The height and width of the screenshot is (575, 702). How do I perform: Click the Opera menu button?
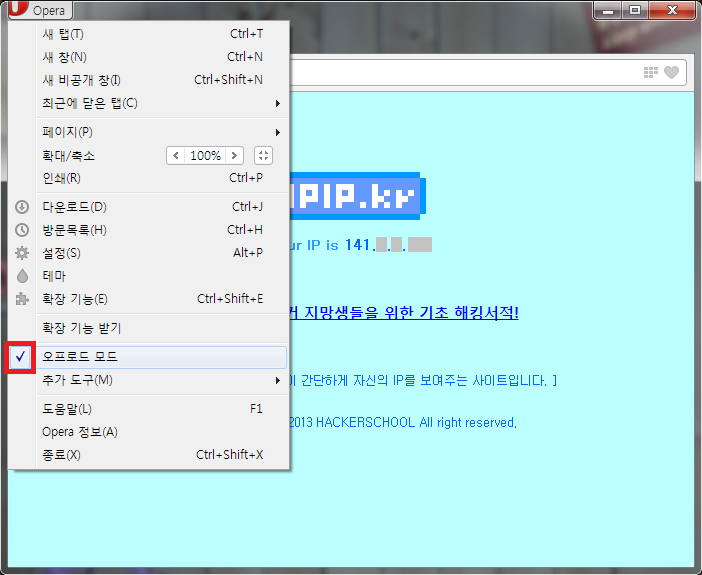pyautogui.click(x=40, y=9)
